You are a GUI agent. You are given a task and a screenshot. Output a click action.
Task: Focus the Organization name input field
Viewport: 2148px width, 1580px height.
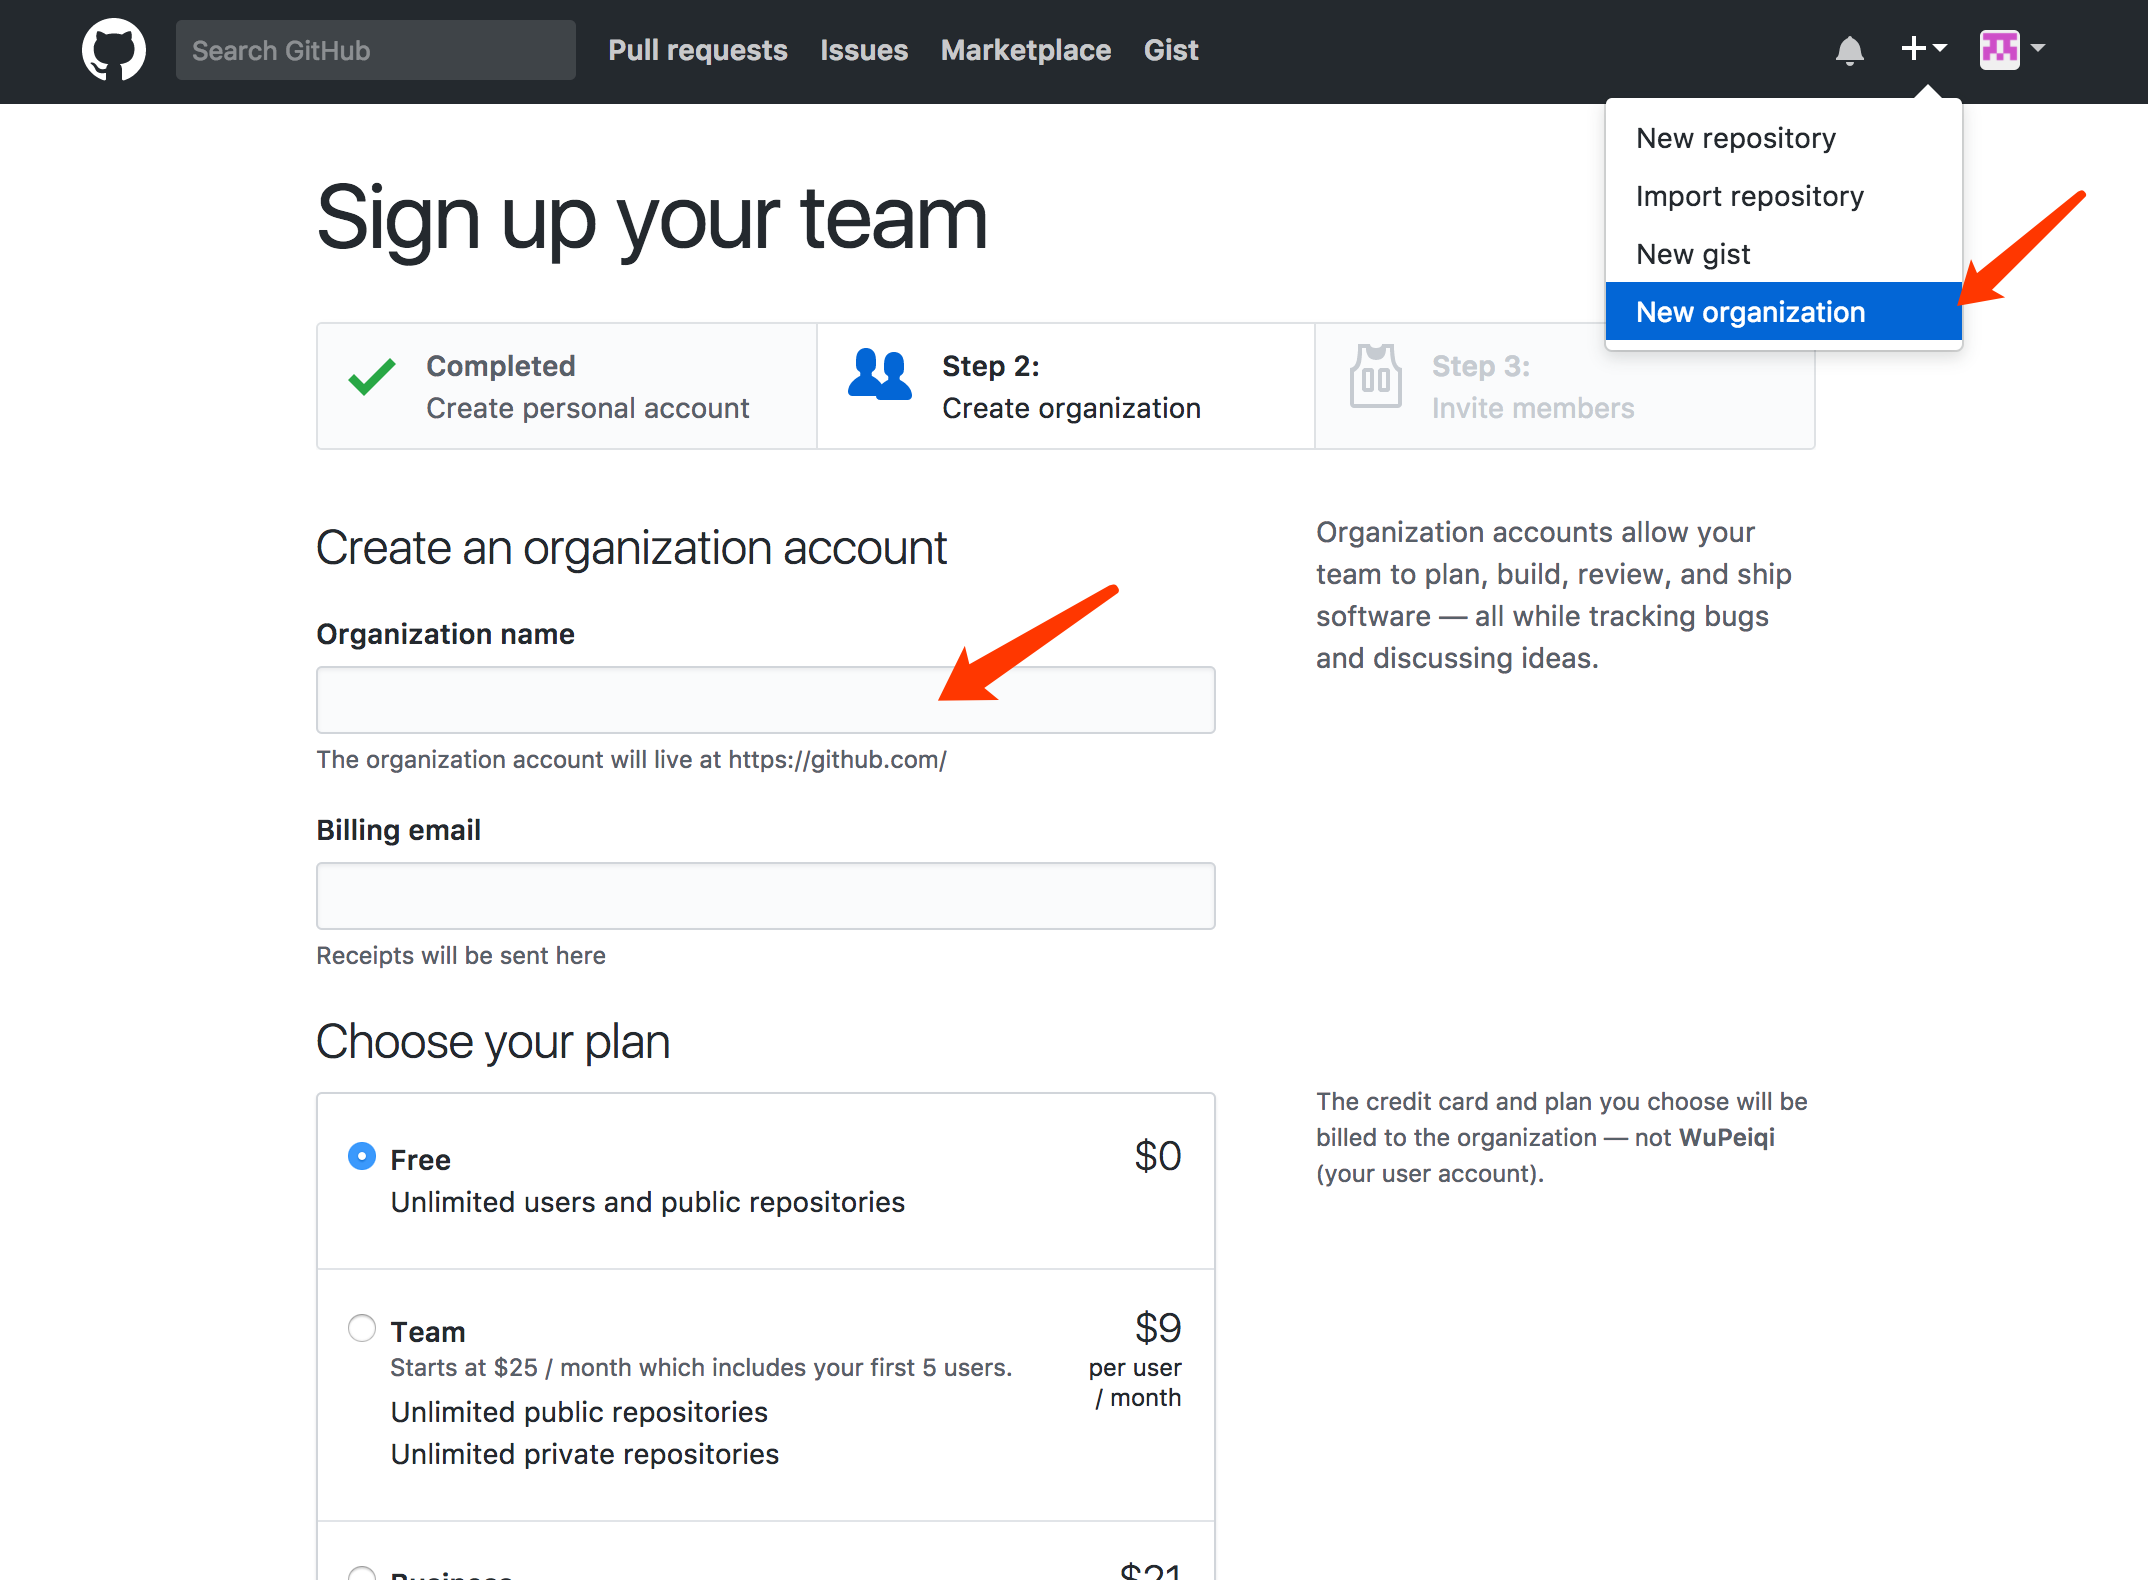(x=765, y=700)
